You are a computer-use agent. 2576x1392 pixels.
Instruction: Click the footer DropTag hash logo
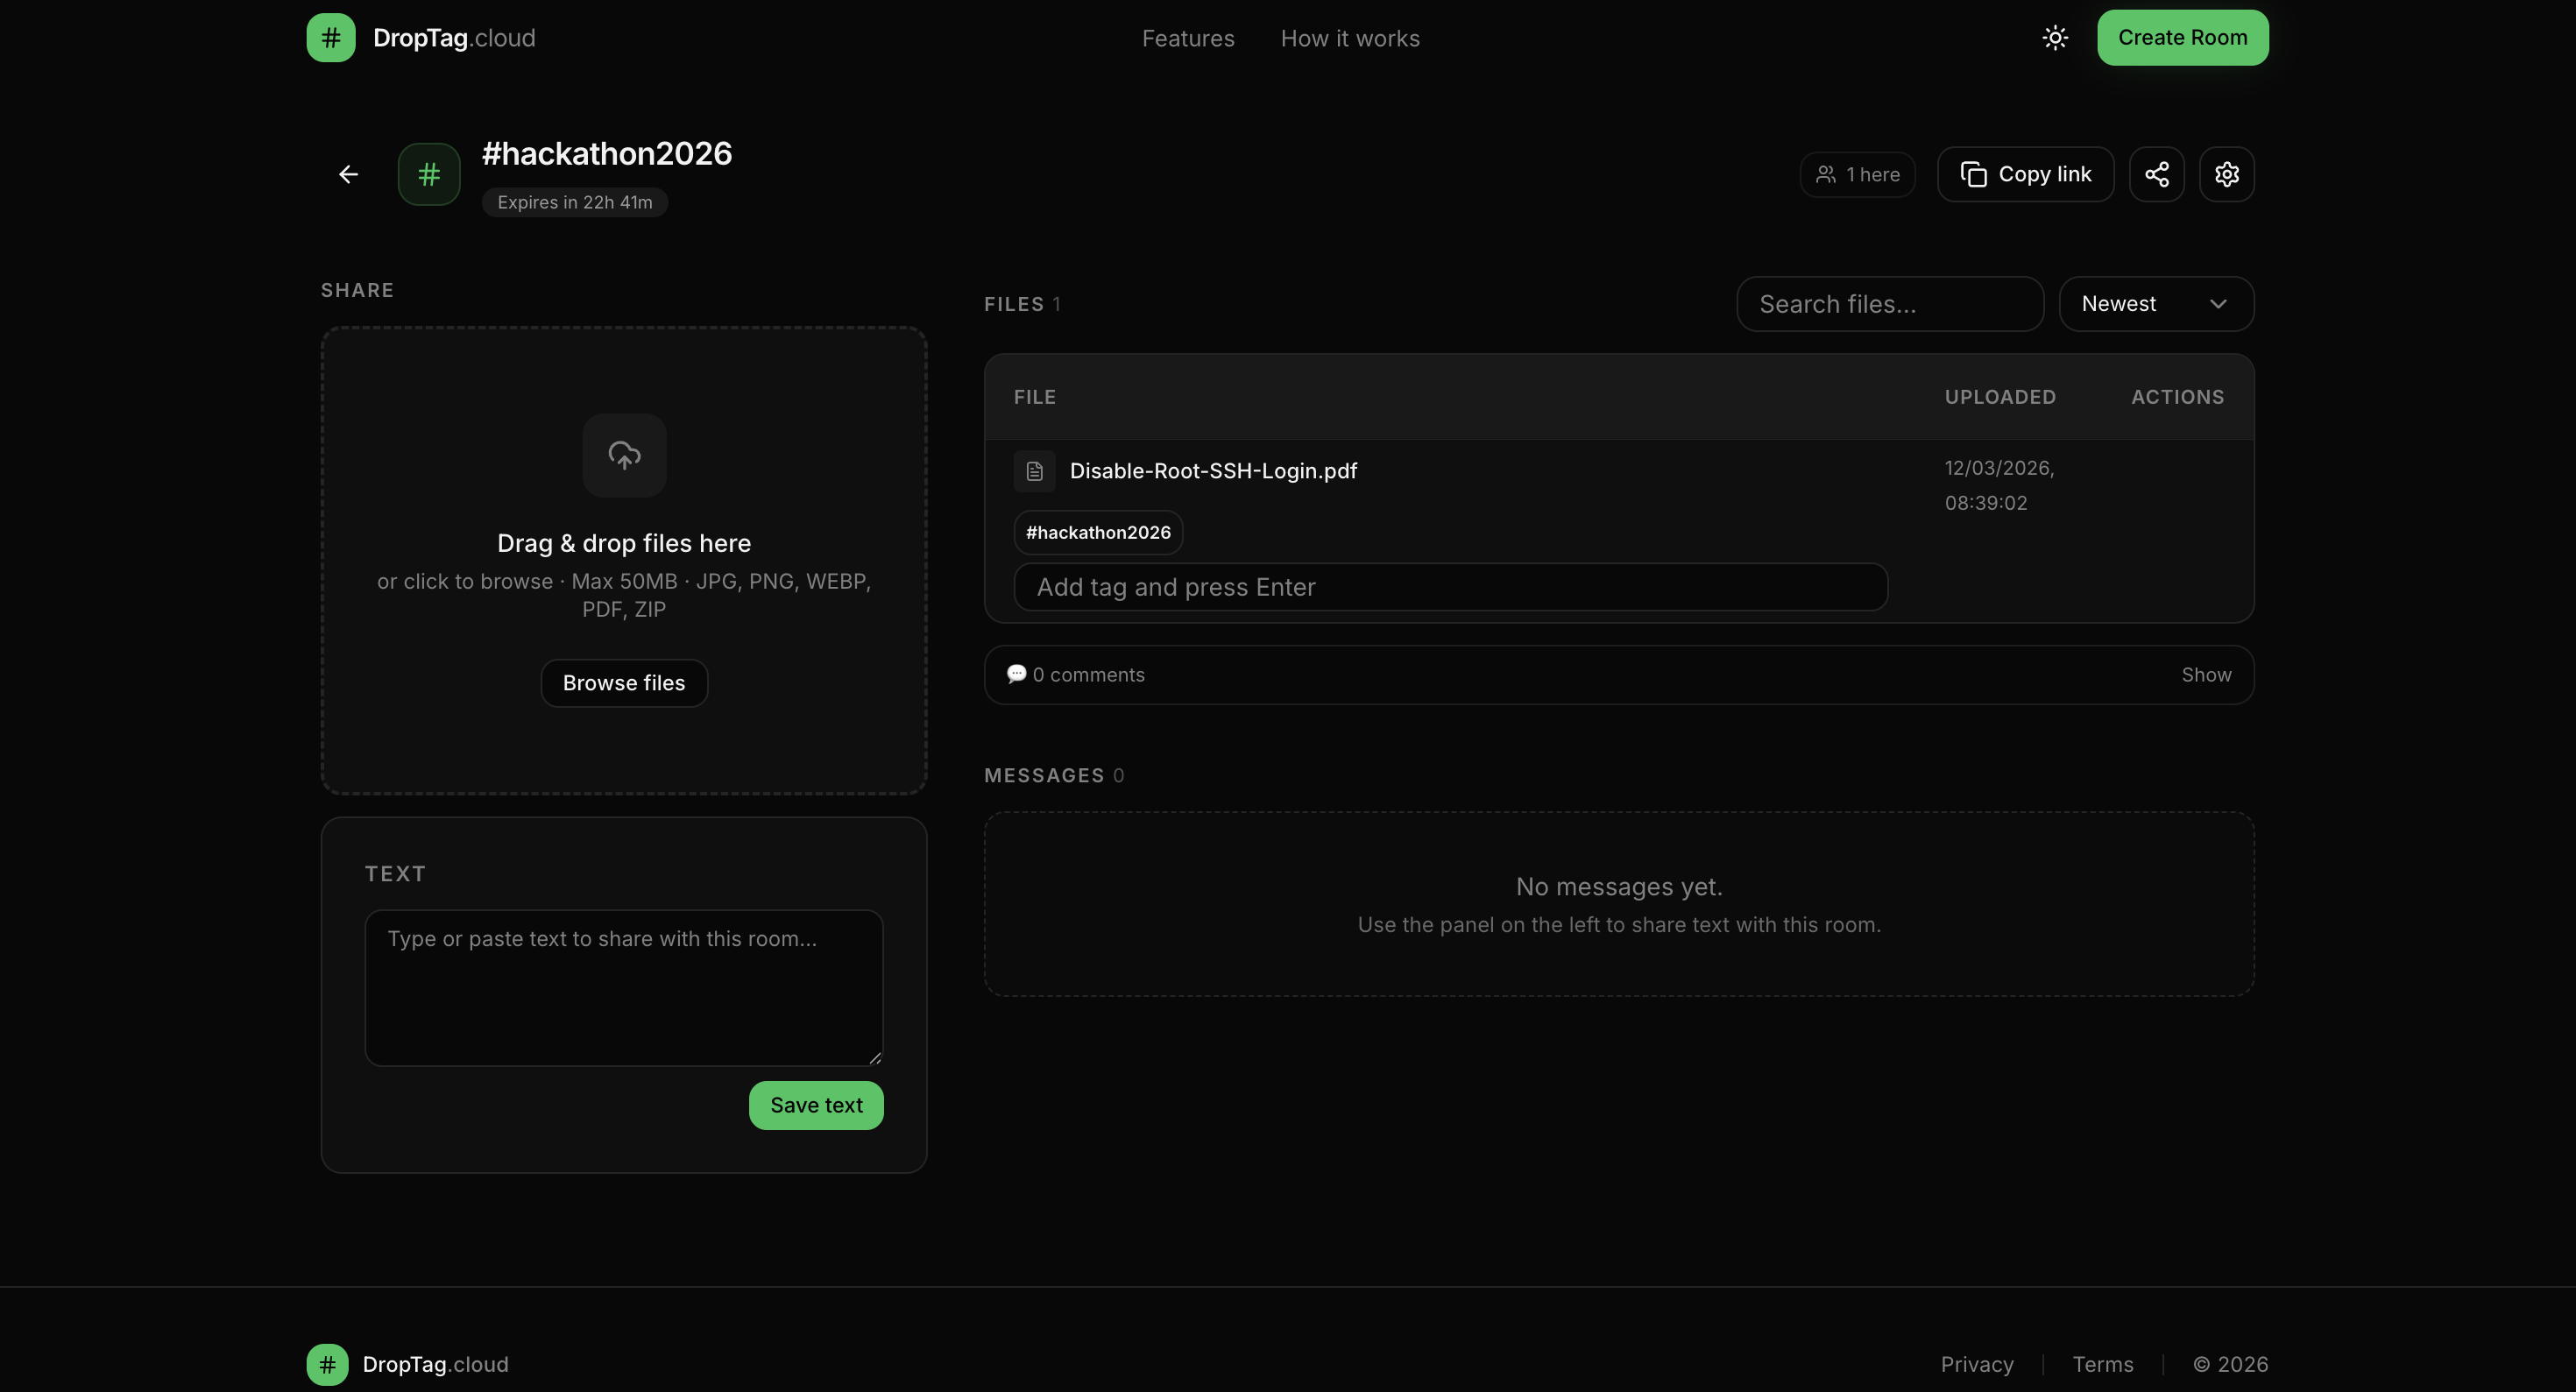pyautogui.click(x=327, y=1364)
